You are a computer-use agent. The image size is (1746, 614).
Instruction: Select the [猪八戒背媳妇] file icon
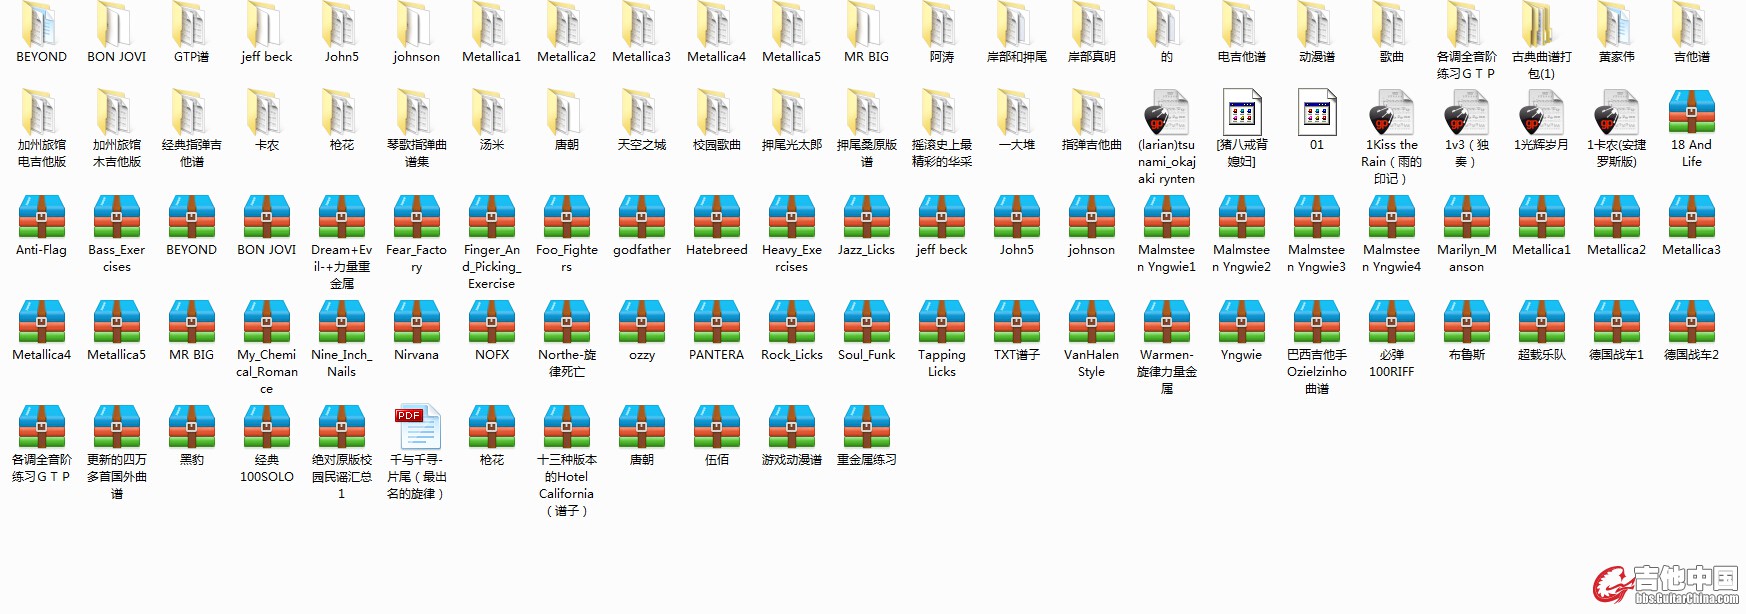[x=1242, y=112]
